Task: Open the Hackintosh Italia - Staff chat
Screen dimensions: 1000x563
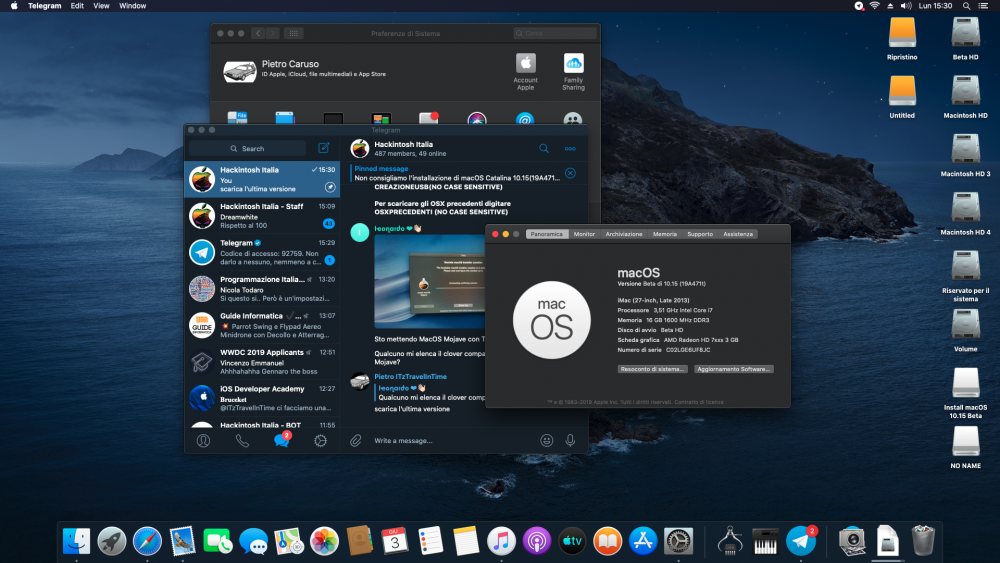Action: click(262, 216)
